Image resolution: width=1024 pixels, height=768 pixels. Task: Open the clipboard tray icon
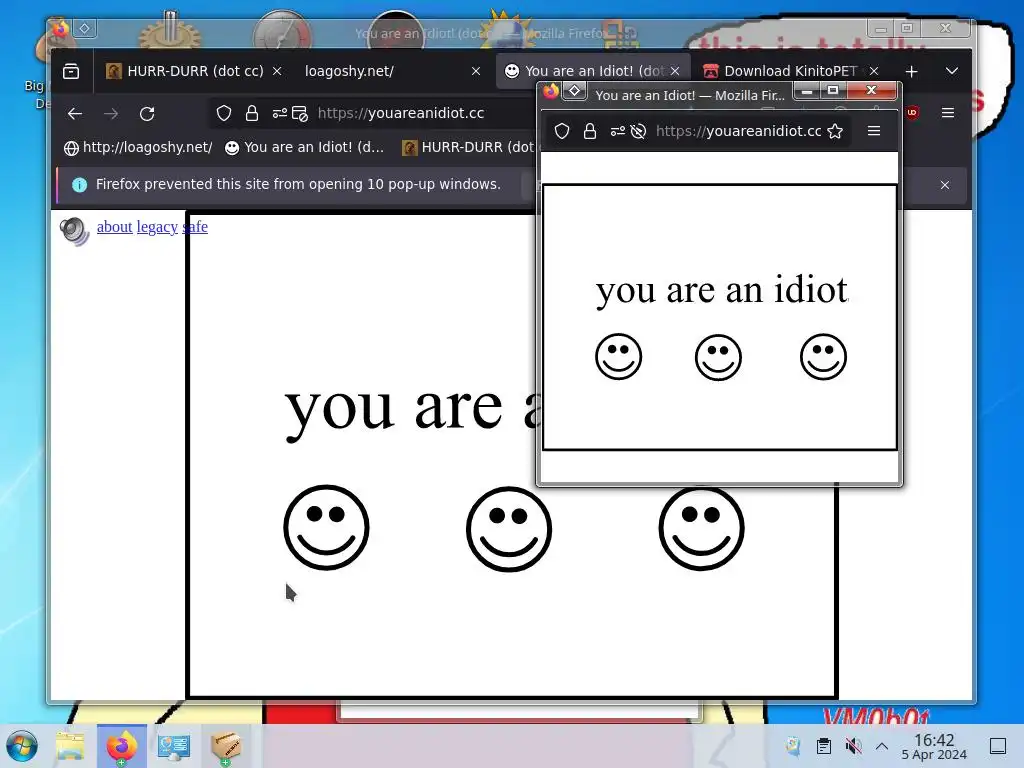(824, 746)
